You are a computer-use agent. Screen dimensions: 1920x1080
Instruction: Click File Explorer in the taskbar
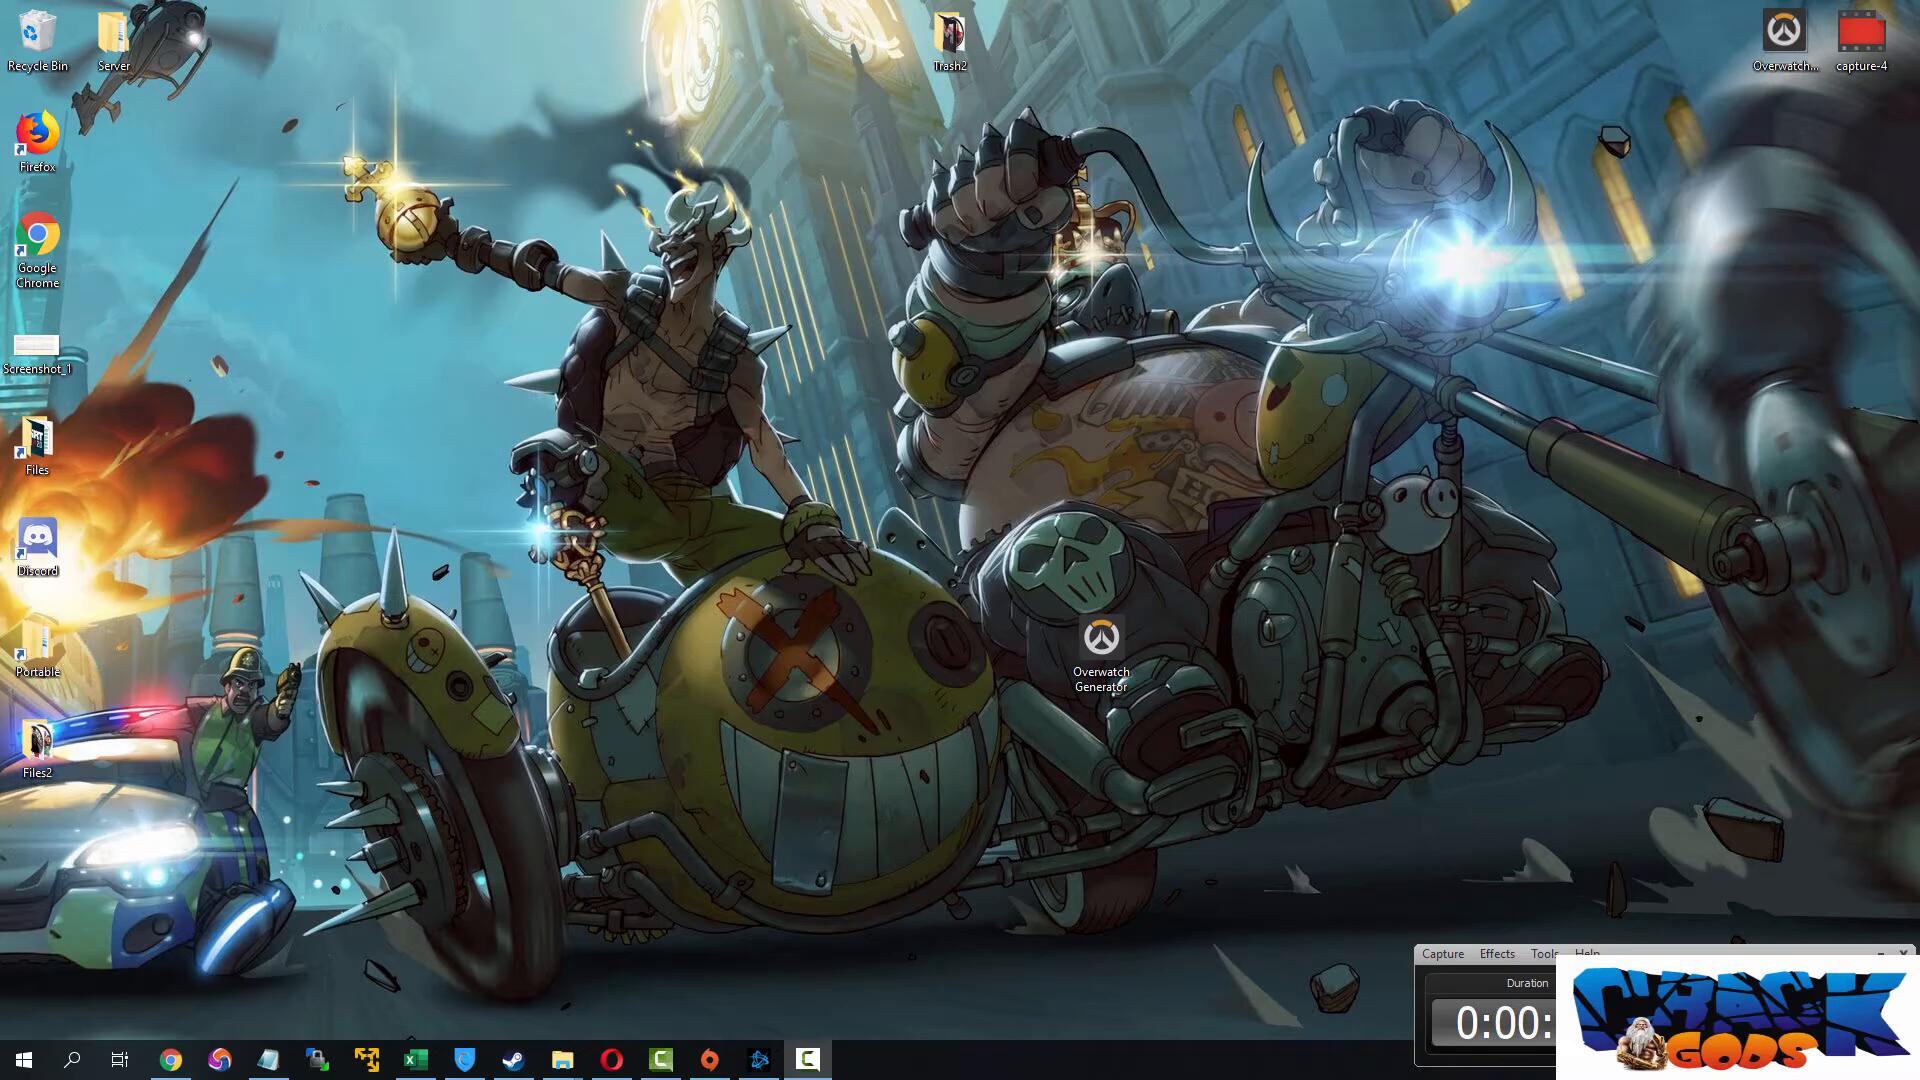coord(562,1060)
